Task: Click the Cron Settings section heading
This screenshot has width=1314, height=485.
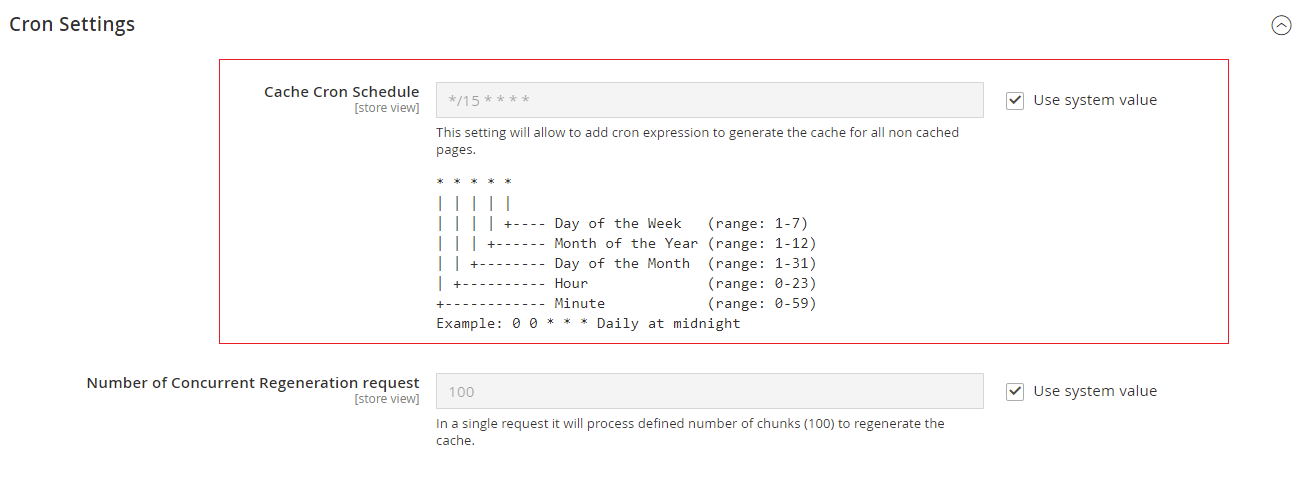Action: tap(72, 25)
